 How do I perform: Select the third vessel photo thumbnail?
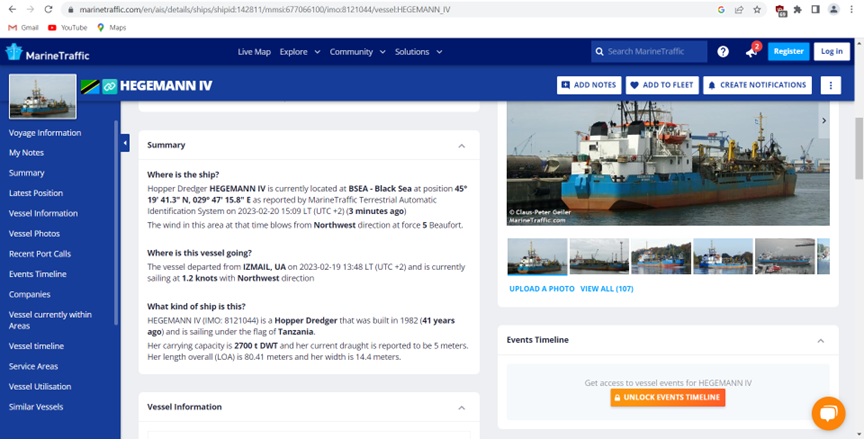tap(661, 256)
